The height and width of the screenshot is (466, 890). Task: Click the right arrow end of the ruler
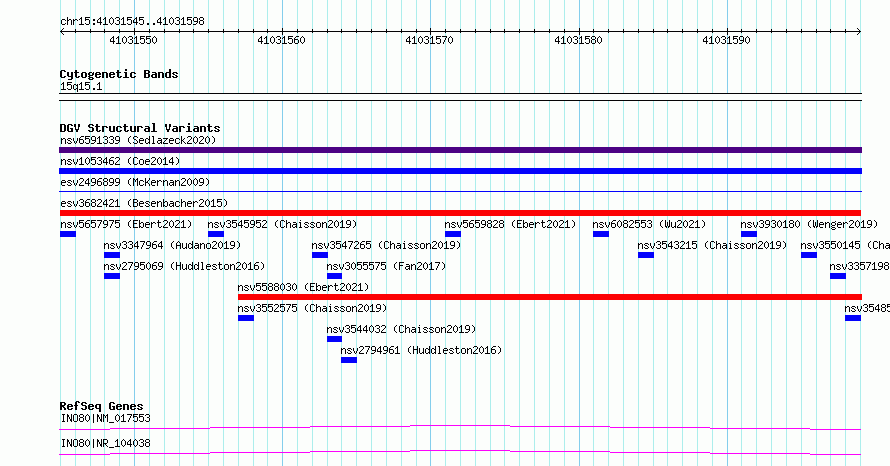click(x=859, y=32)
